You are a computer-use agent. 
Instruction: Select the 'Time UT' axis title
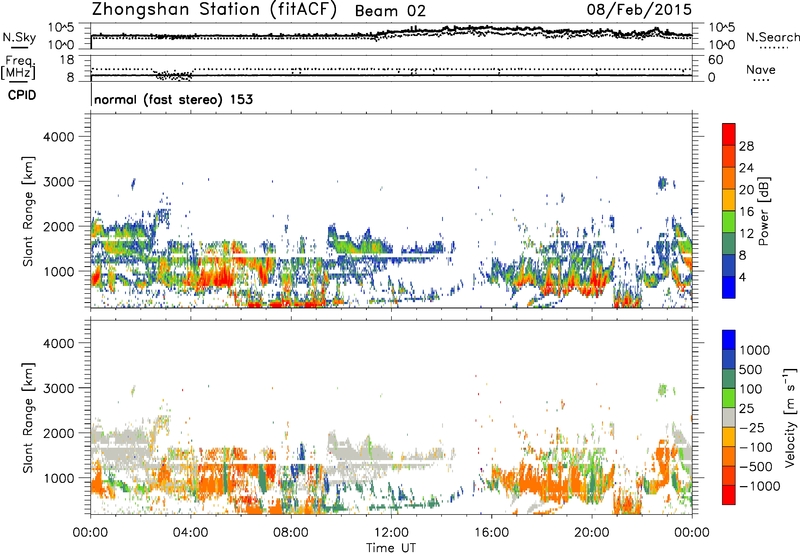coord(391,548)
